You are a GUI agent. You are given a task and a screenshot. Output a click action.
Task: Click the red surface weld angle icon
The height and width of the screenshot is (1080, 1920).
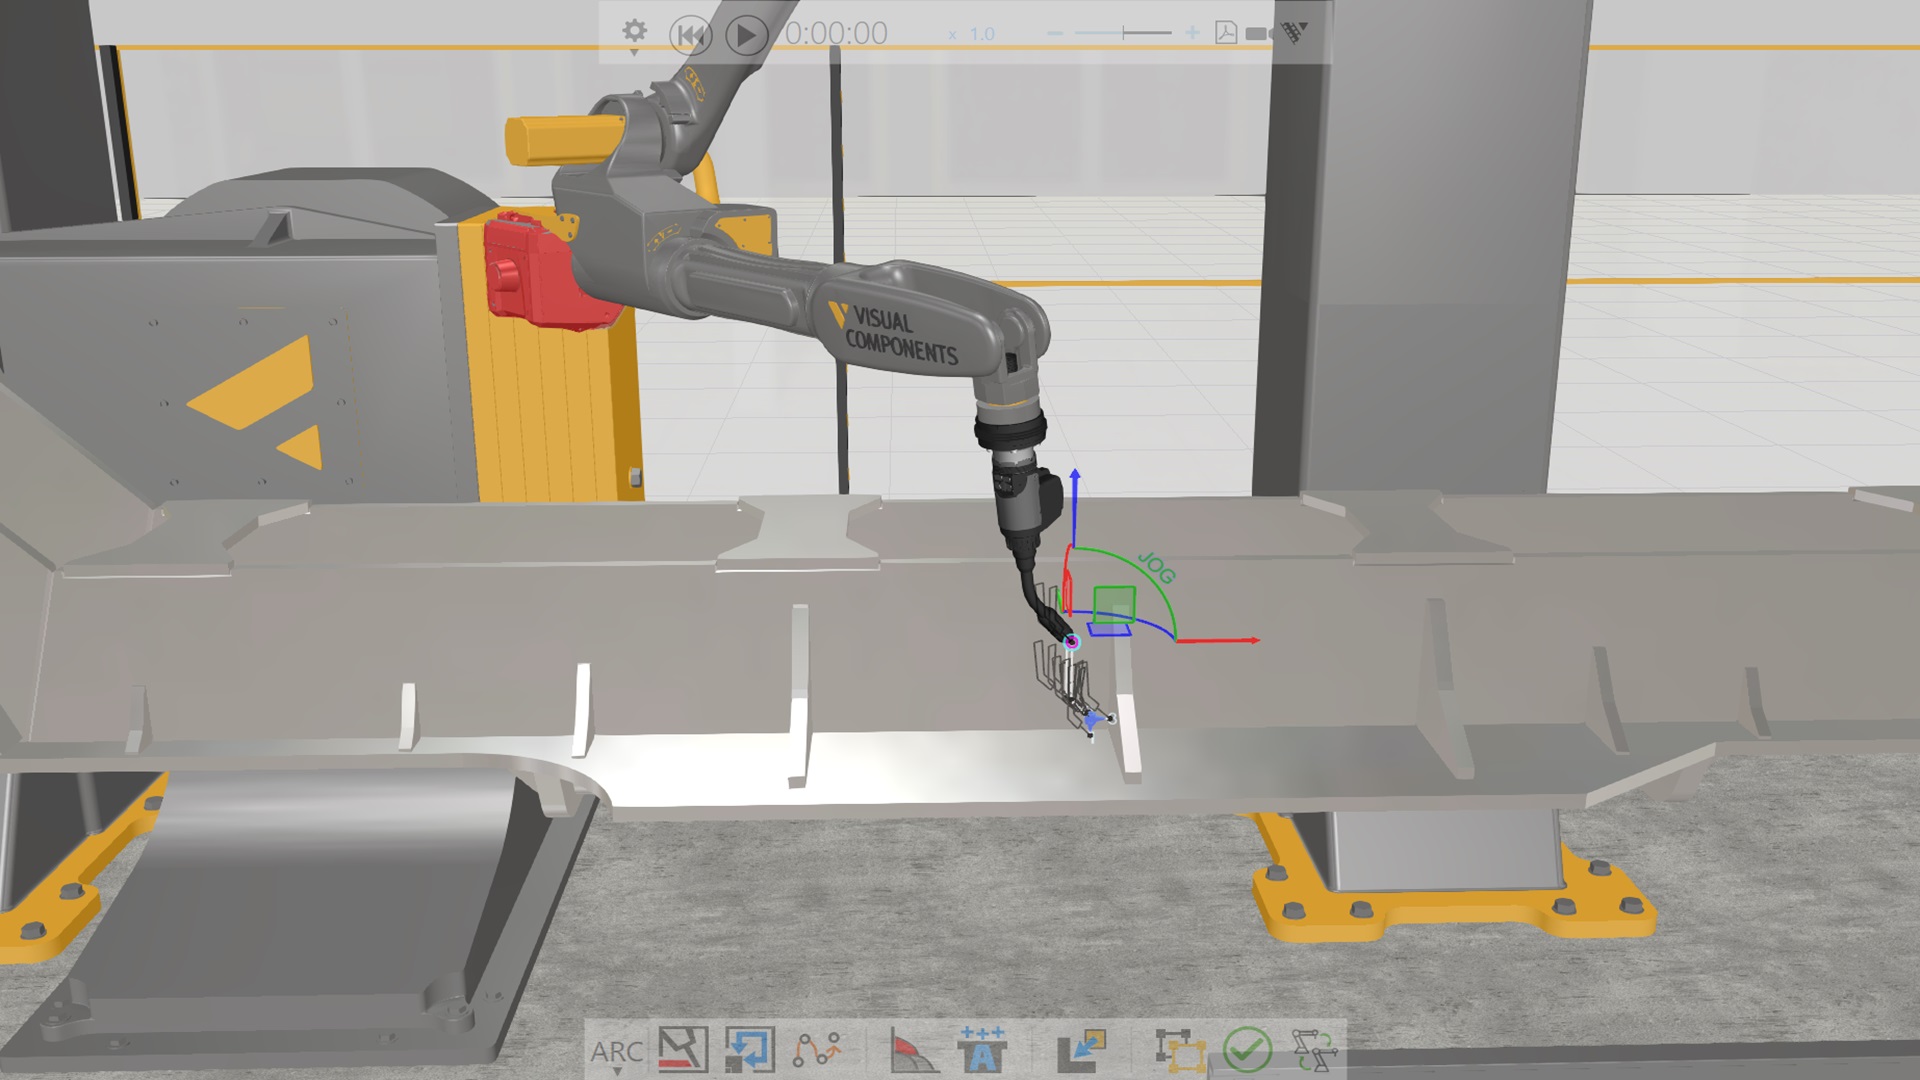913,1050
